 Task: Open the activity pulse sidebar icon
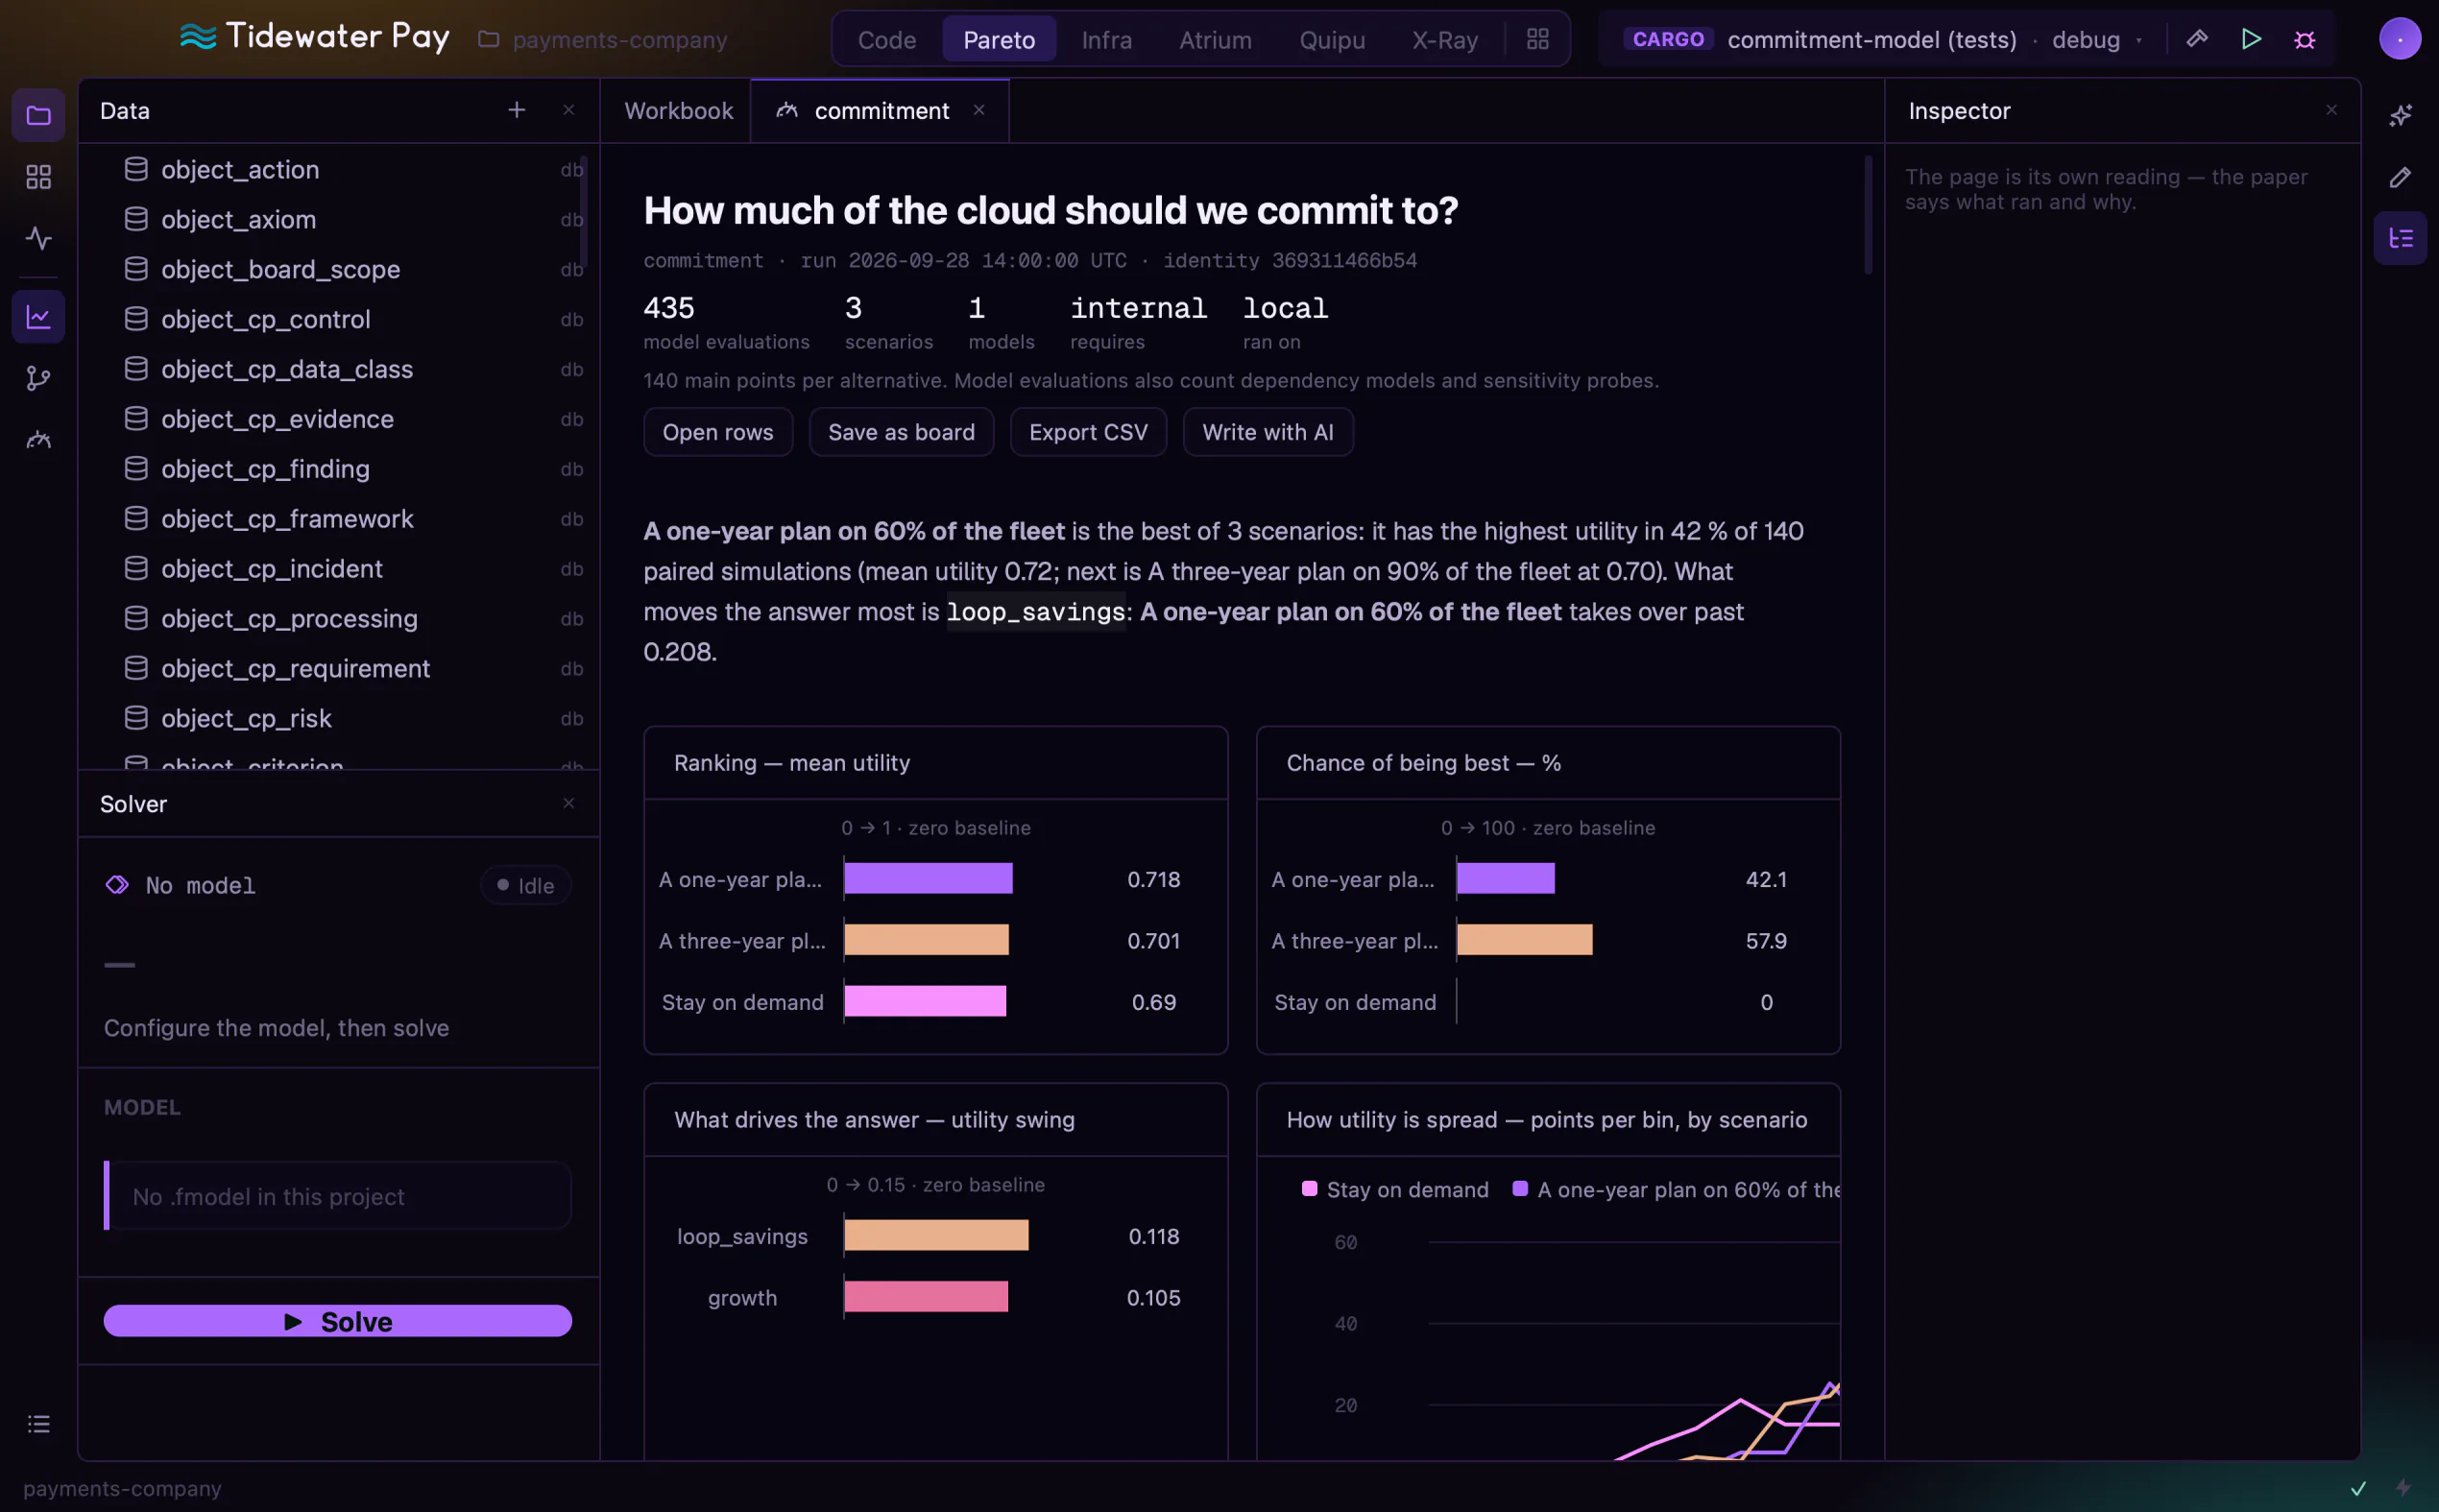pyautogui.click(x=38, y=238)
